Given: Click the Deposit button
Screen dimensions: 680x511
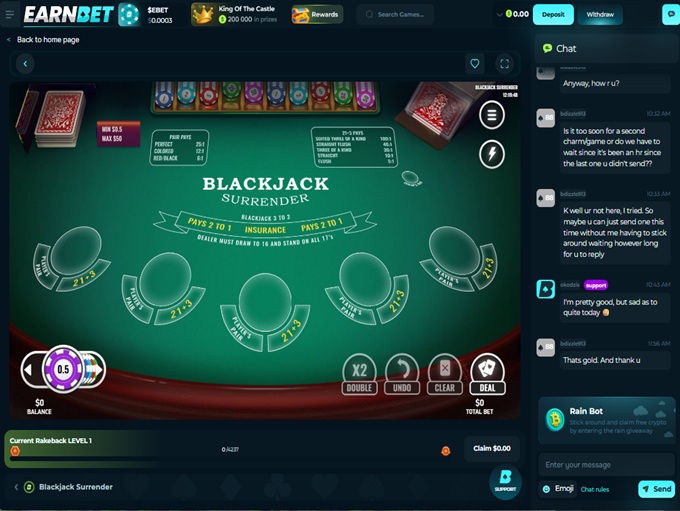Looking at the screenshot, I should click(553, 14).
